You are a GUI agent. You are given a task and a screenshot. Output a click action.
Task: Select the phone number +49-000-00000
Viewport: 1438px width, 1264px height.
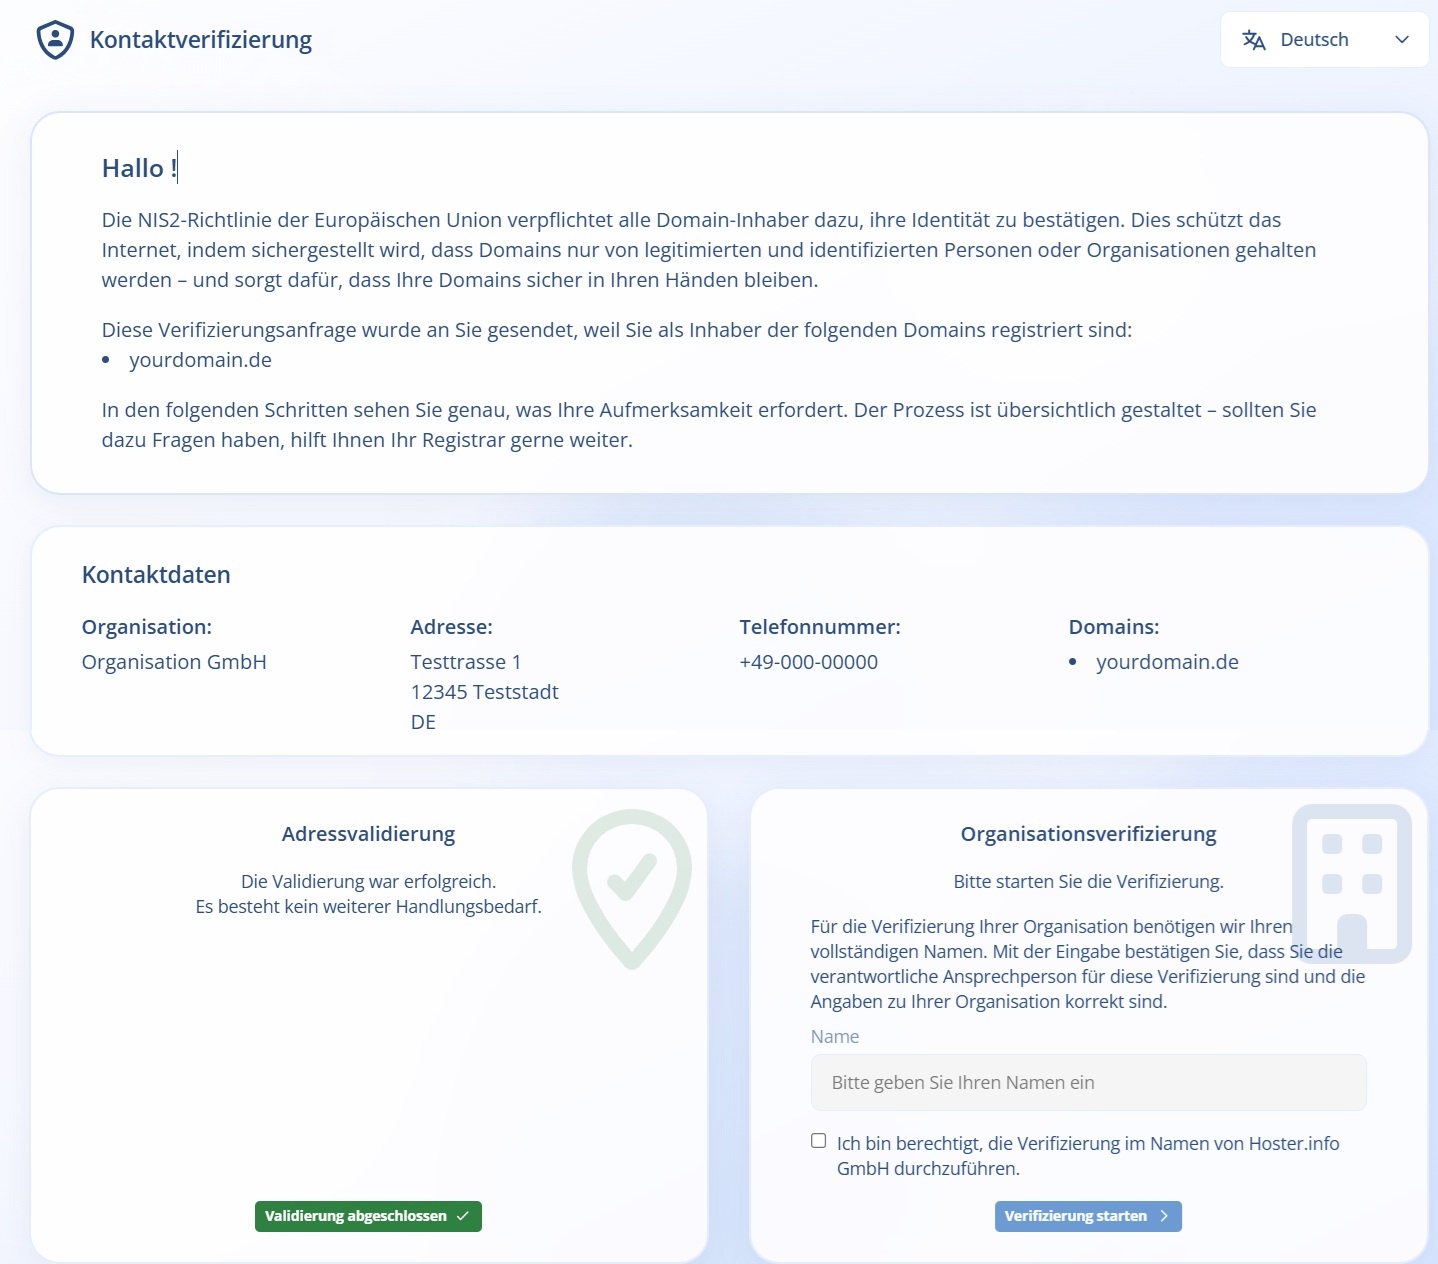809,662
